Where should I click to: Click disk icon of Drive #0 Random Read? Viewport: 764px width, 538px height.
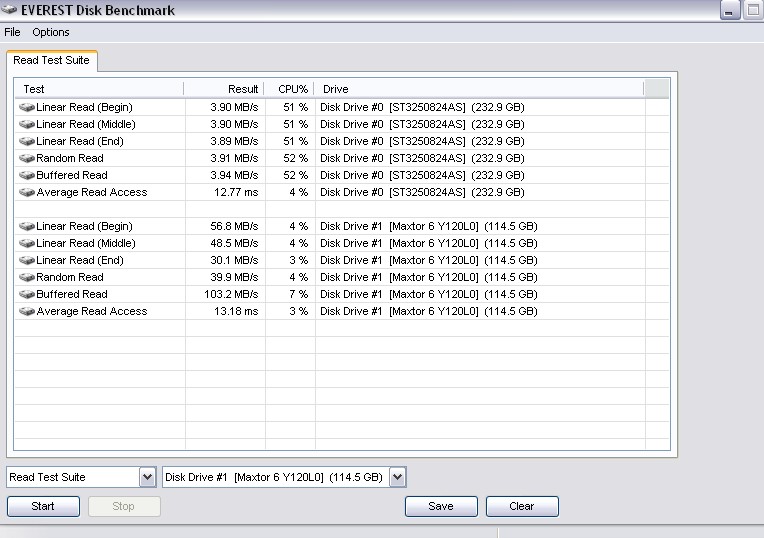coord(27,158)
